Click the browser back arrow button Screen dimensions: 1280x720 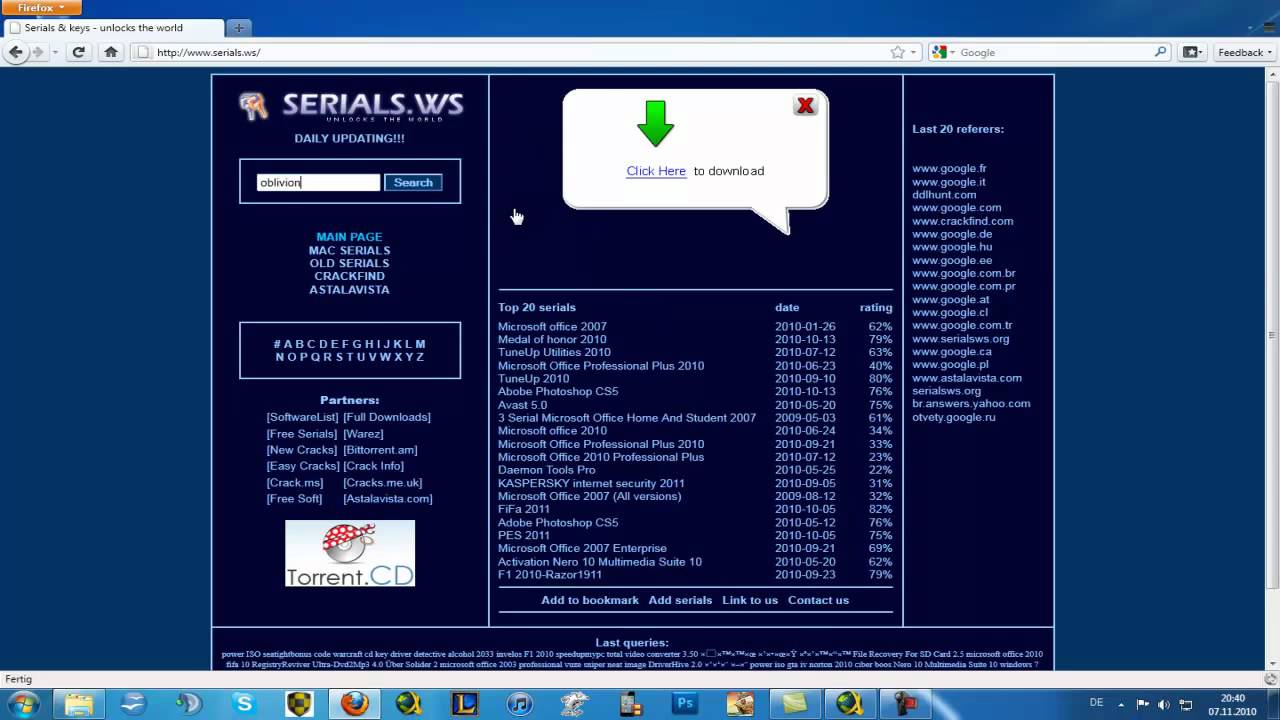[x=16, y=52]
